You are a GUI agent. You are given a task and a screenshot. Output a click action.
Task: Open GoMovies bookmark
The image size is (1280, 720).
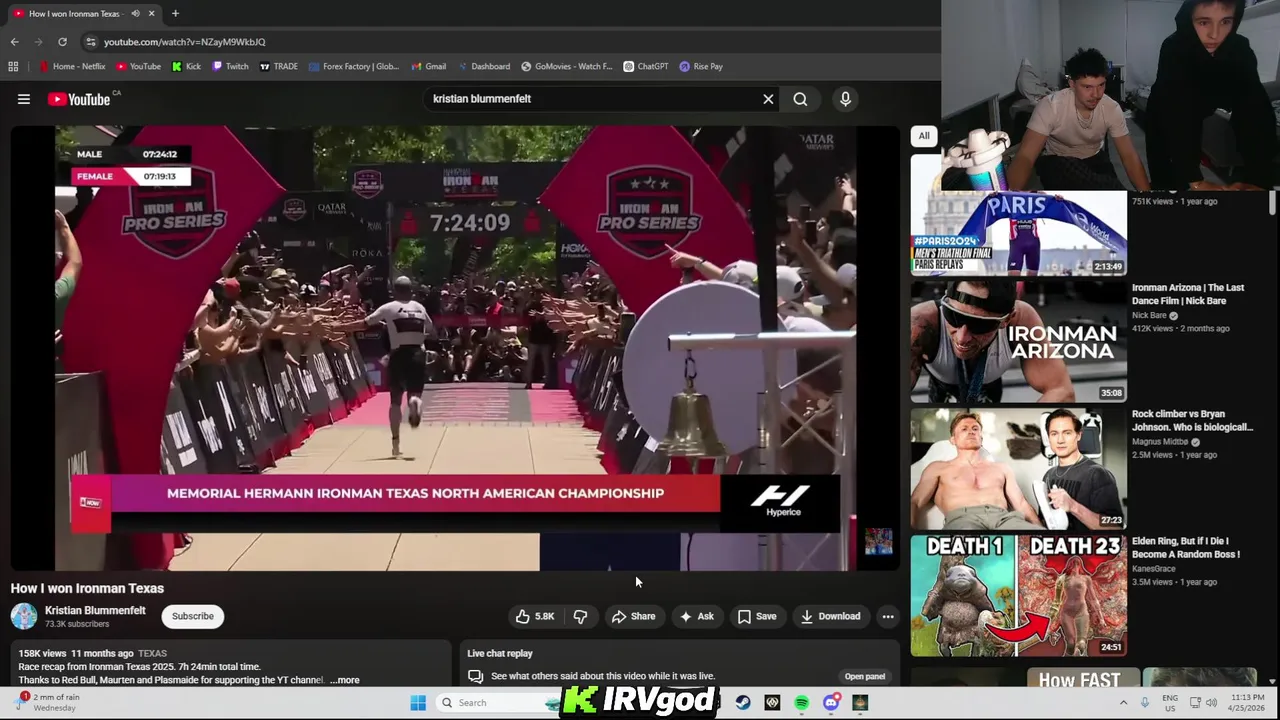click(567, 66)
